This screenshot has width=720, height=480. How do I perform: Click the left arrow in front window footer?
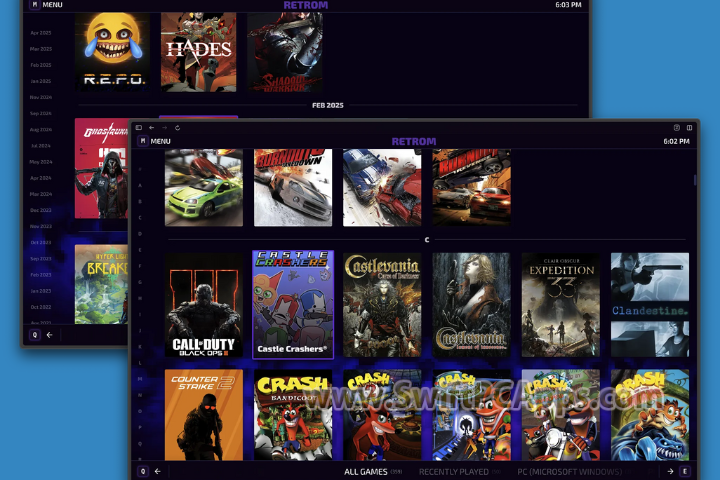point(158,471)
